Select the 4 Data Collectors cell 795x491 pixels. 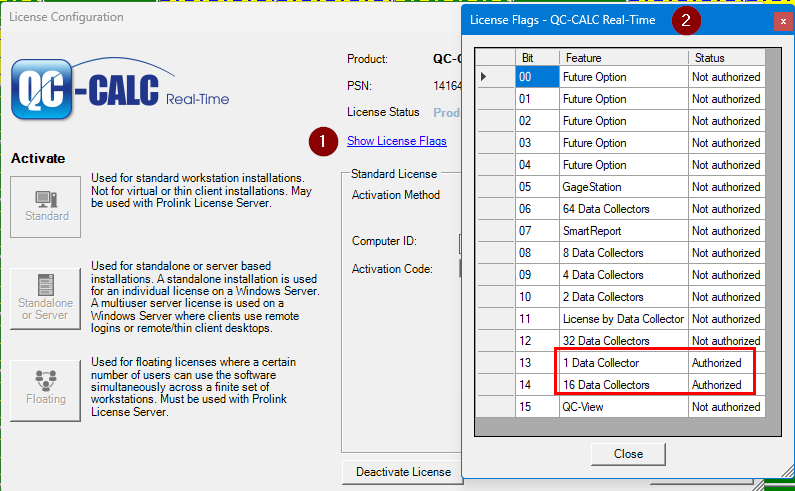pos(624,275)
